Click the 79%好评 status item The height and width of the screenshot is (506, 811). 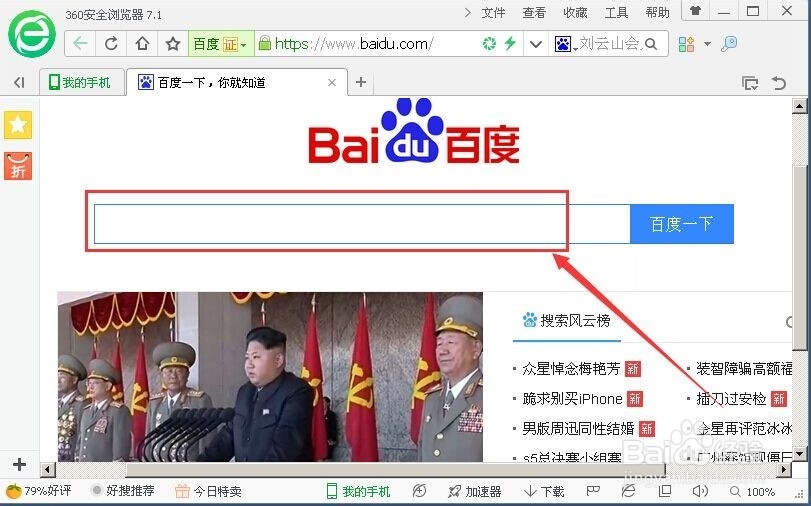point(39,490)
